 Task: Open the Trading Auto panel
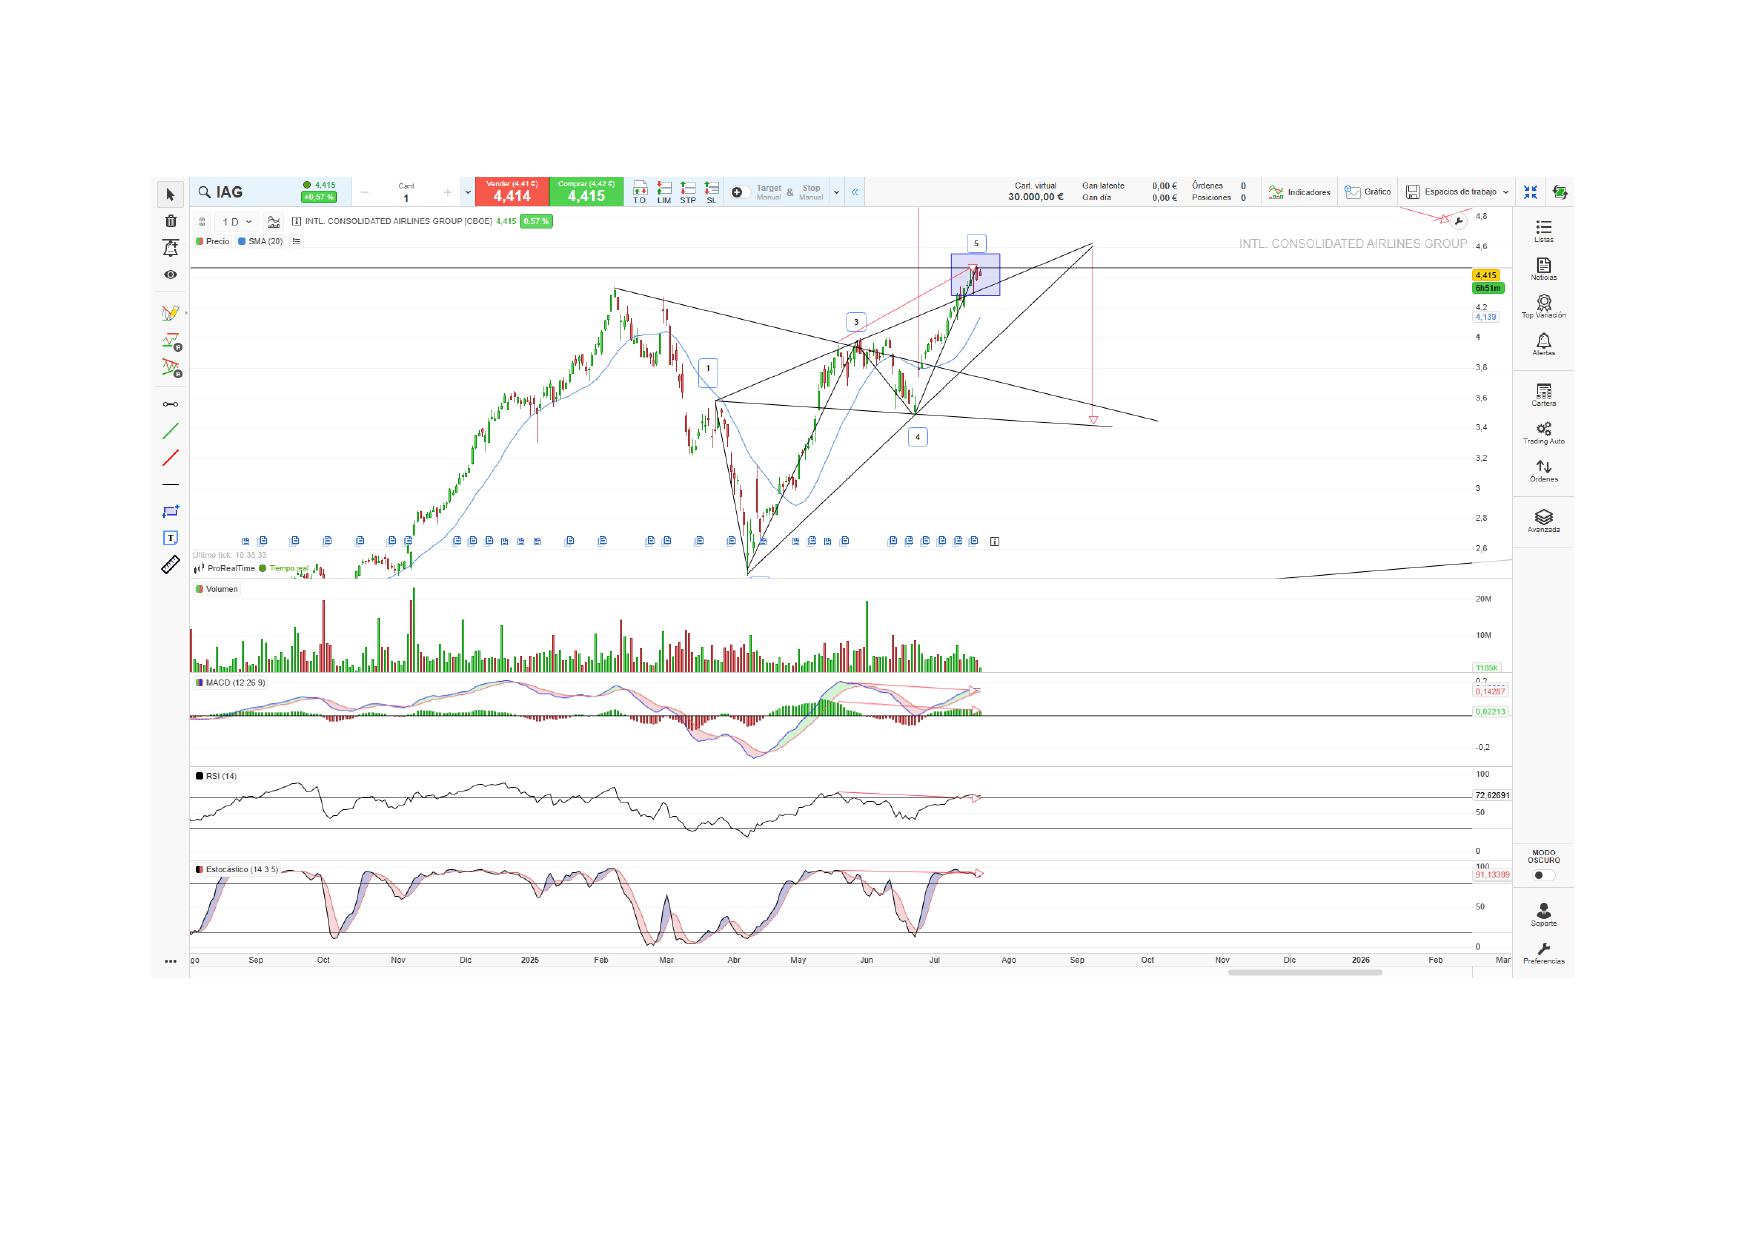tap(1543, 433)
